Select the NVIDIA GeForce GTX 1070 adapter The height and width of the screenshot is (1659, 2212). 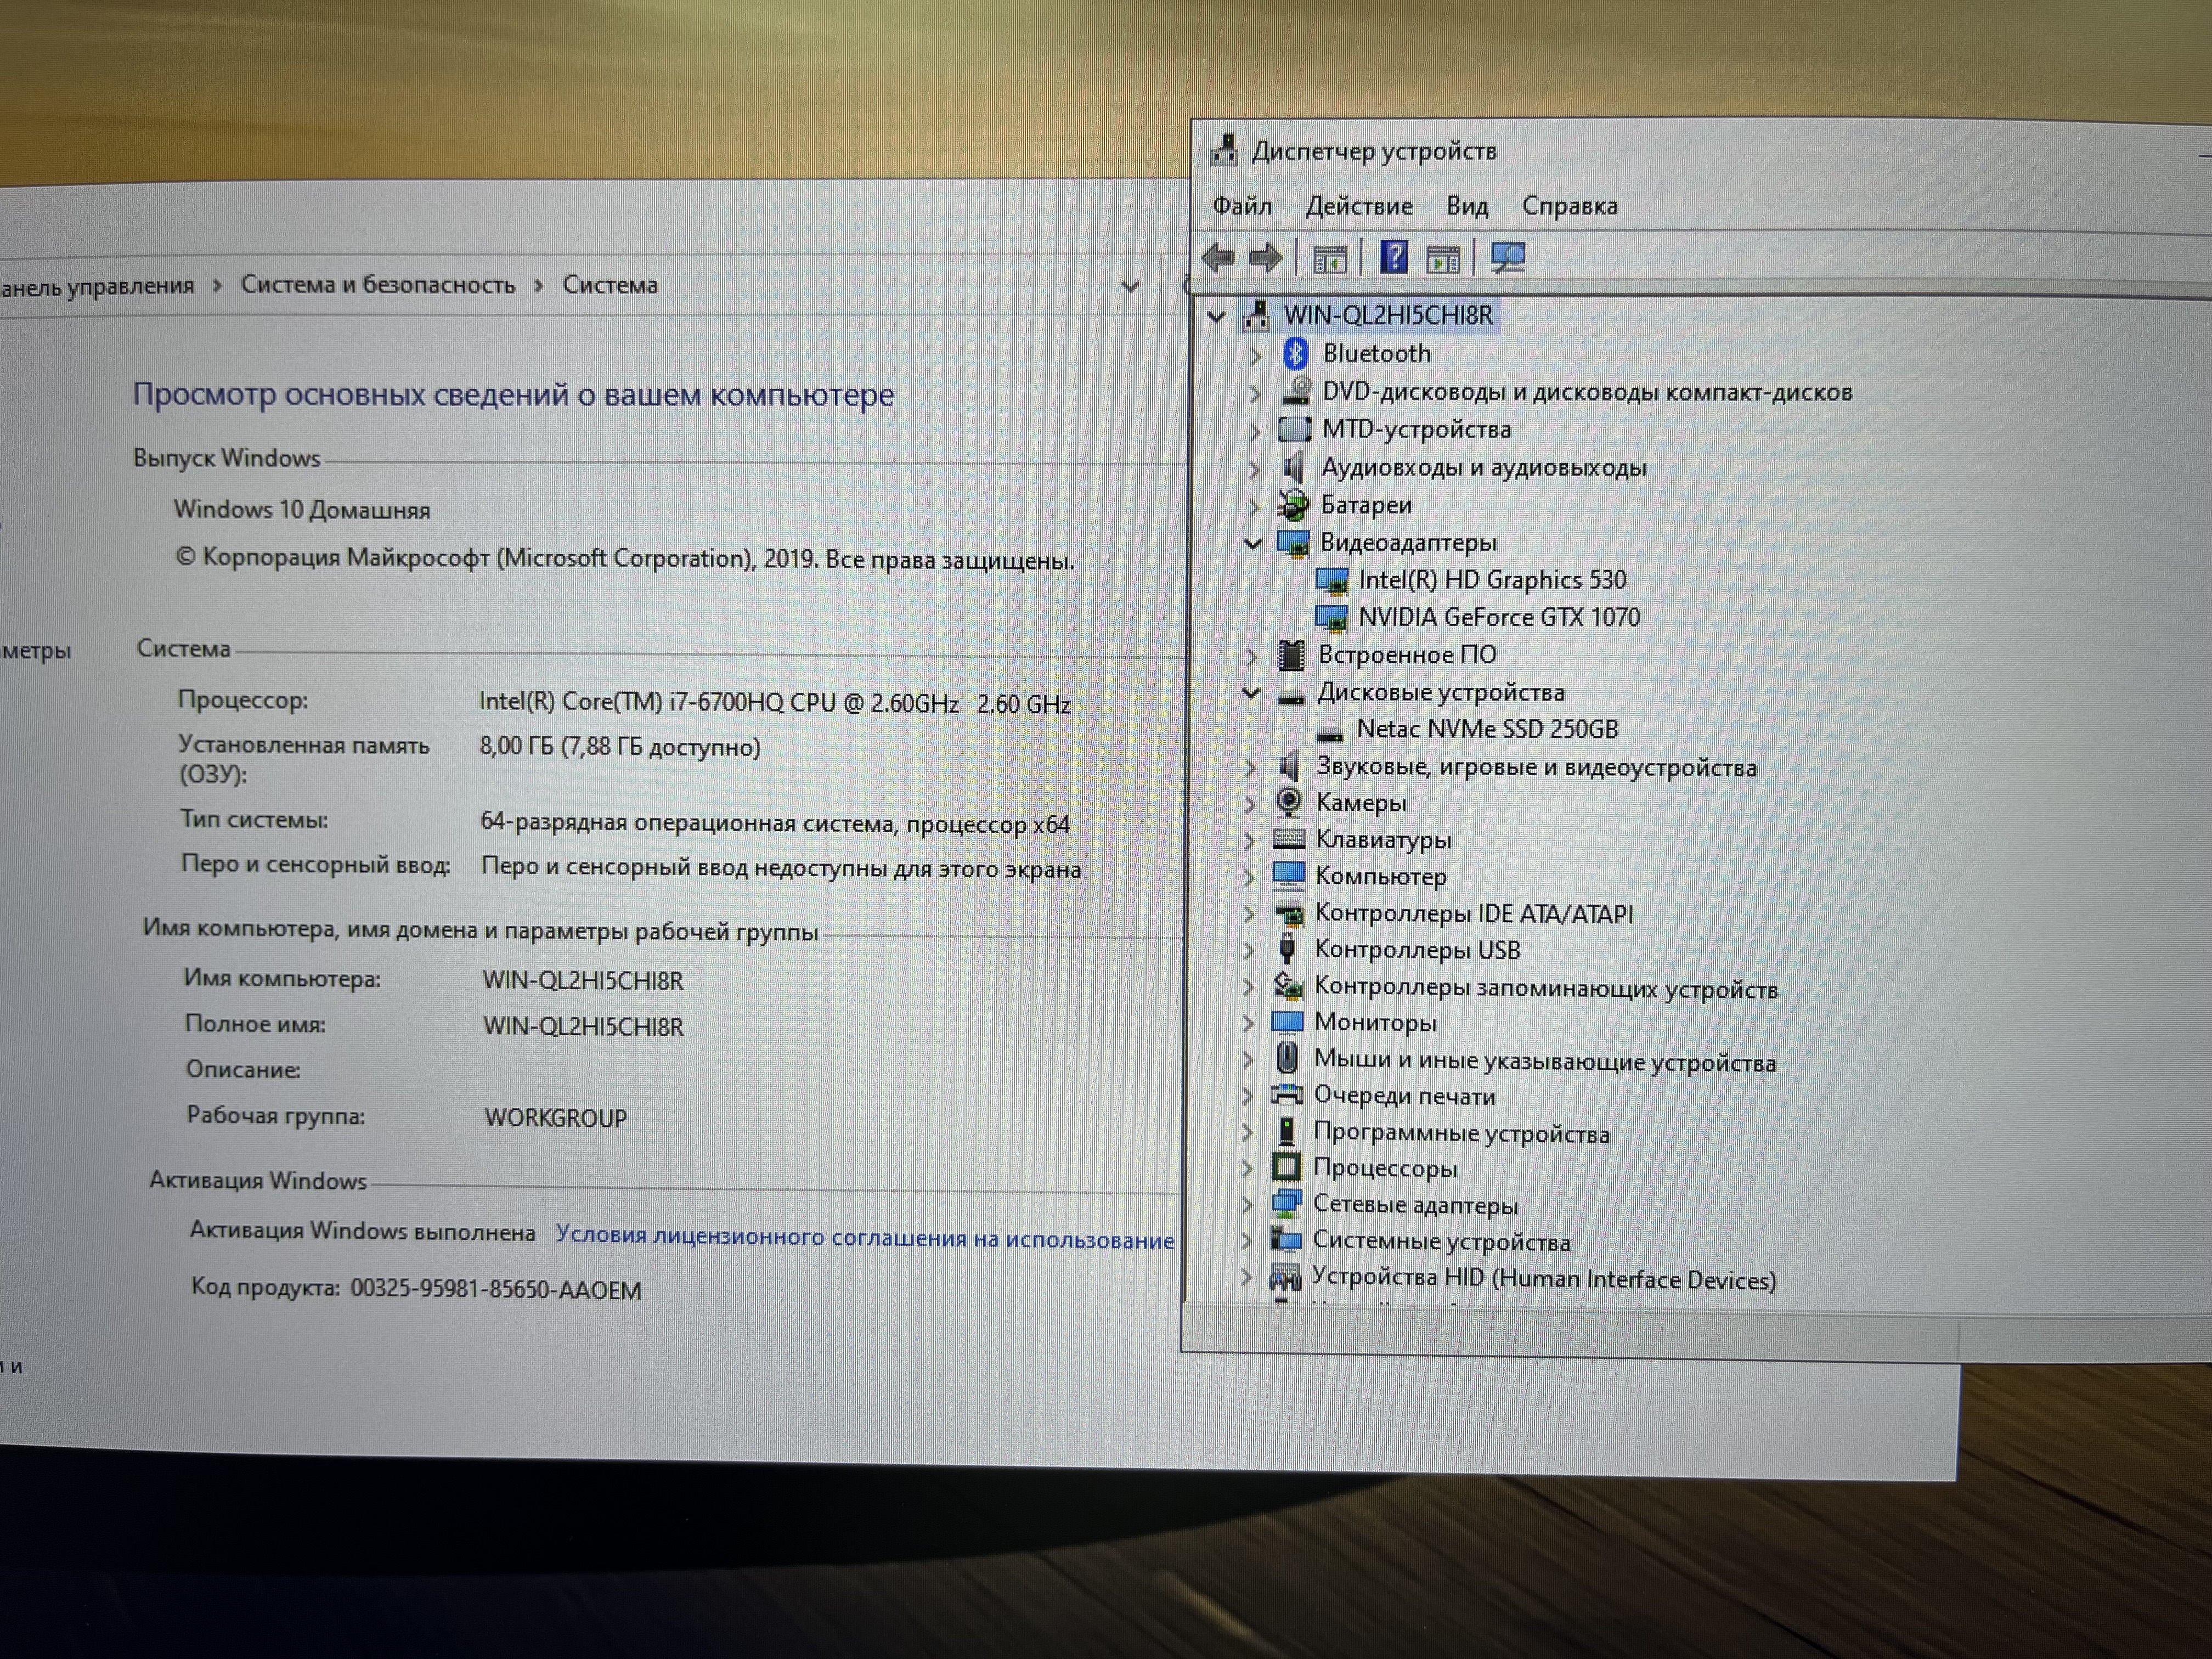click(1498, 617)
